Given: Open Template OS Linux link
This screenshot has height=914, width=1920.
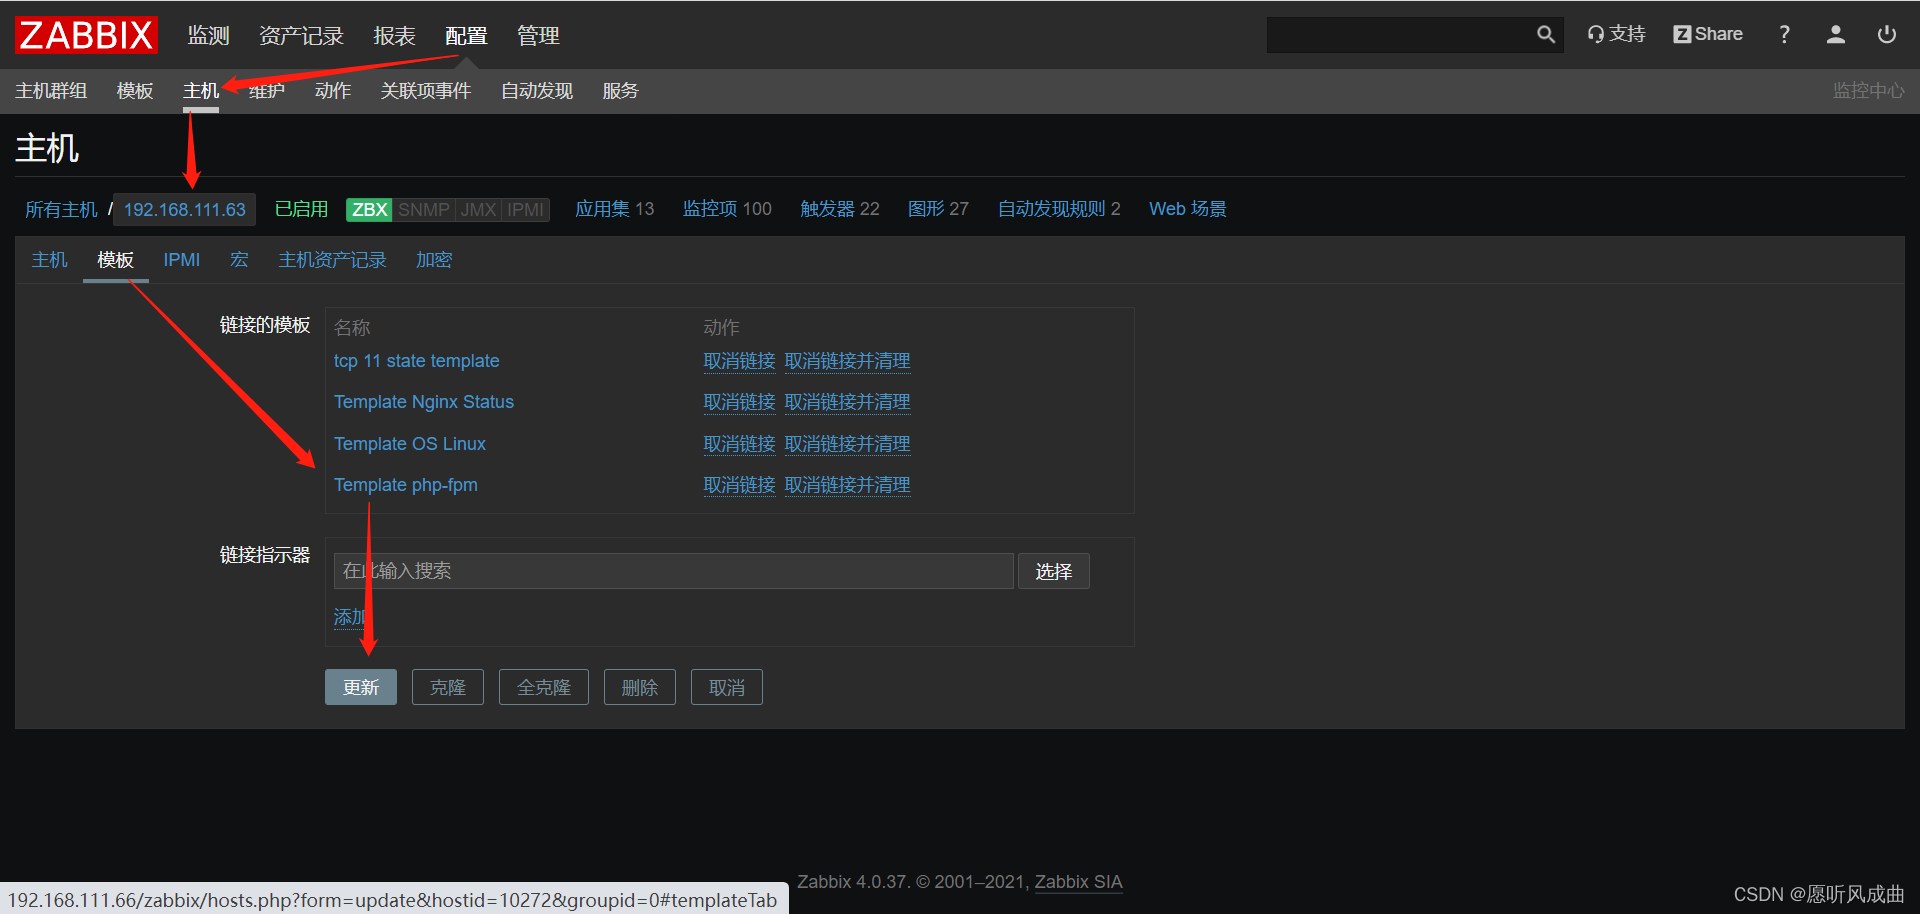Looking at the screenshot, I should [x=410, y=444].
